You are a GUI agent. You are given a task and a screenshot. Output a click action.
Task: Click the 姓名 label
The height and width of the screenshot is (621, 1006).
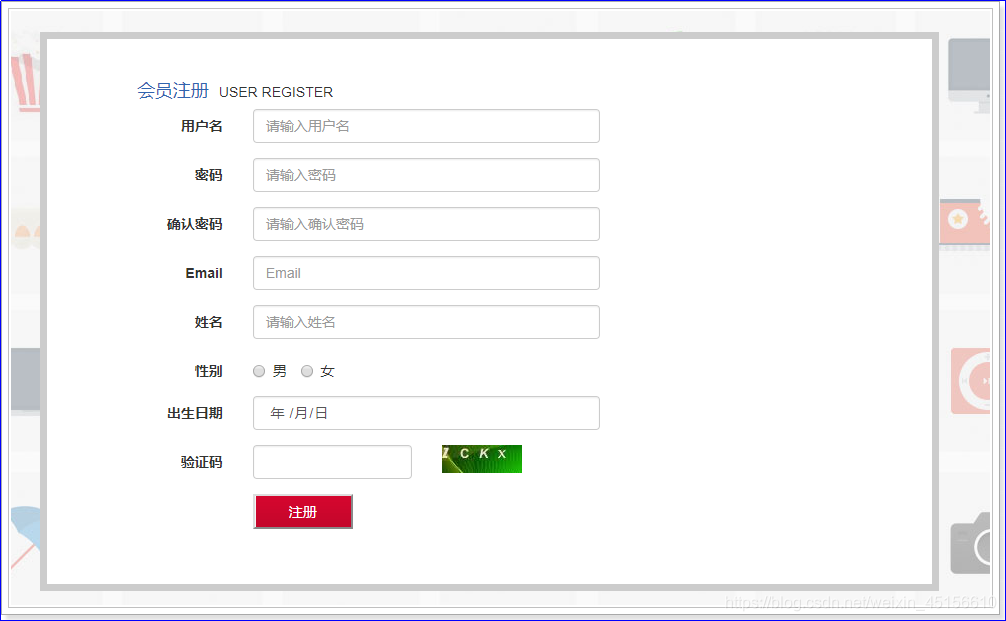click(x=209, y=322)
